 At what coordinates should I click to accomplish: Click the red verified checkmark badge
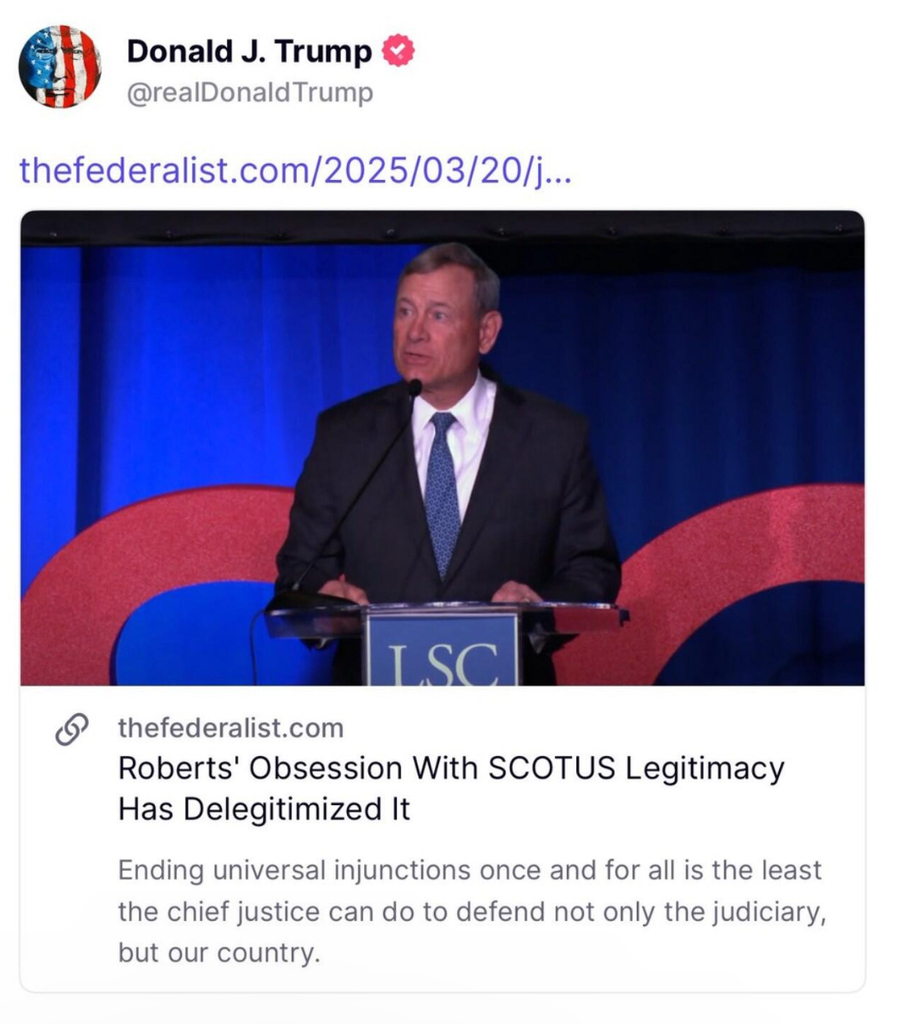point(399,51)
